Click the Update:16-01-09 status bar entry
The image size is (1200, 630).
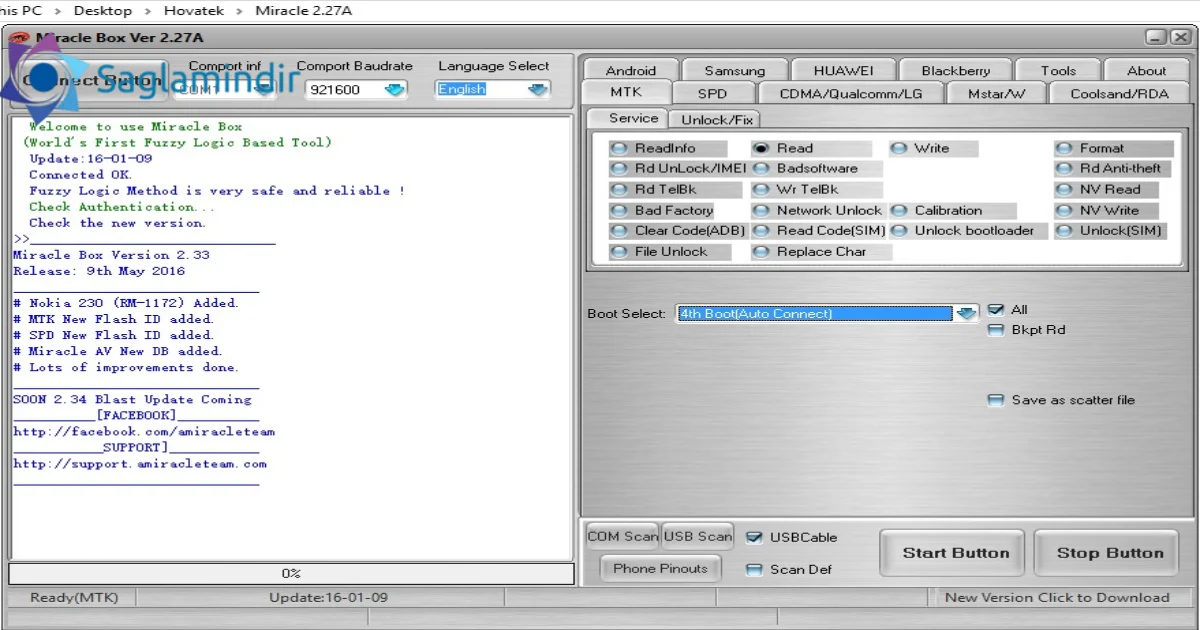click(328, 598)
